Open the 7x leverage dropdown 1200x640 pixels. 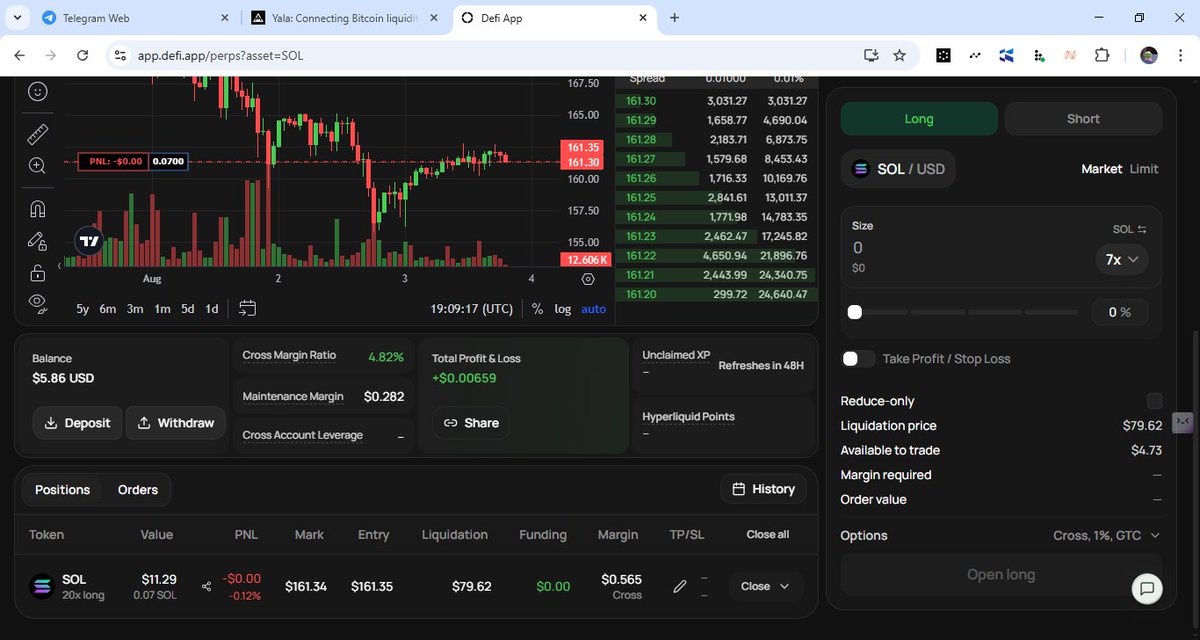coord(1122,259)
